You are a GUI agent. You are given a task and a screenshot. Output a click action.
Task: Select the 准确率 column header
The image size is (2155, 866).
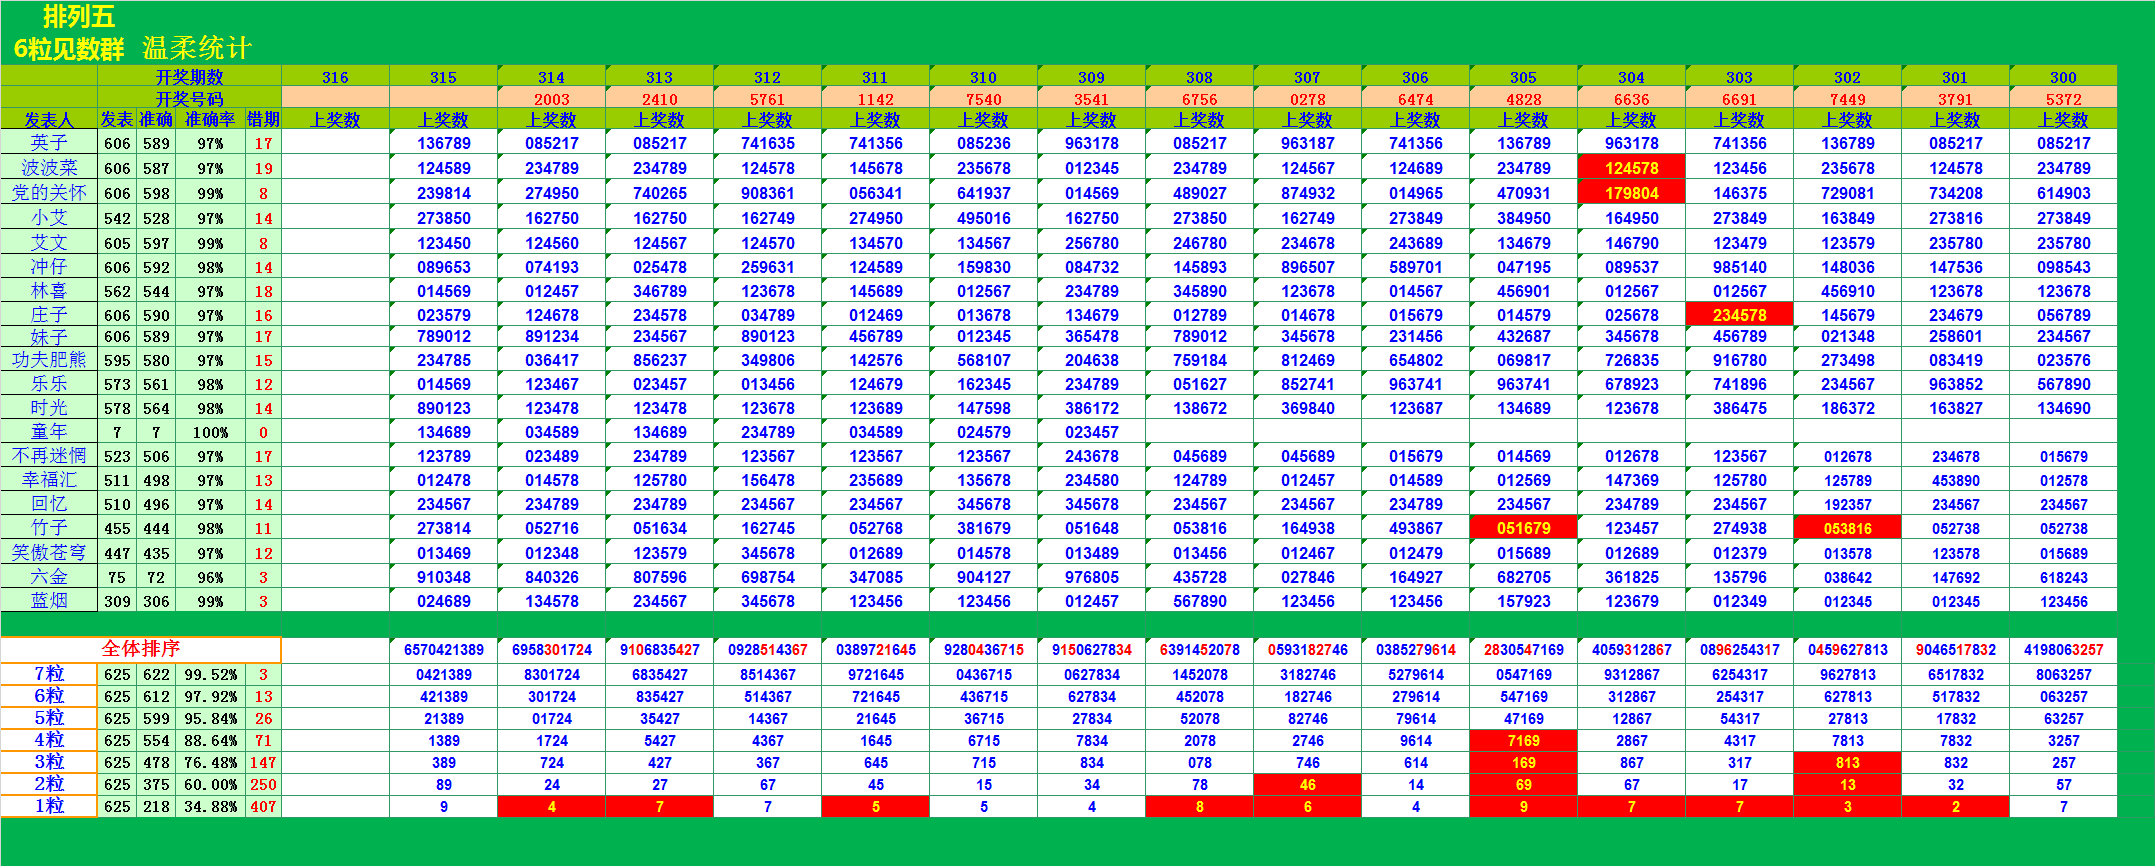(210, 120)
